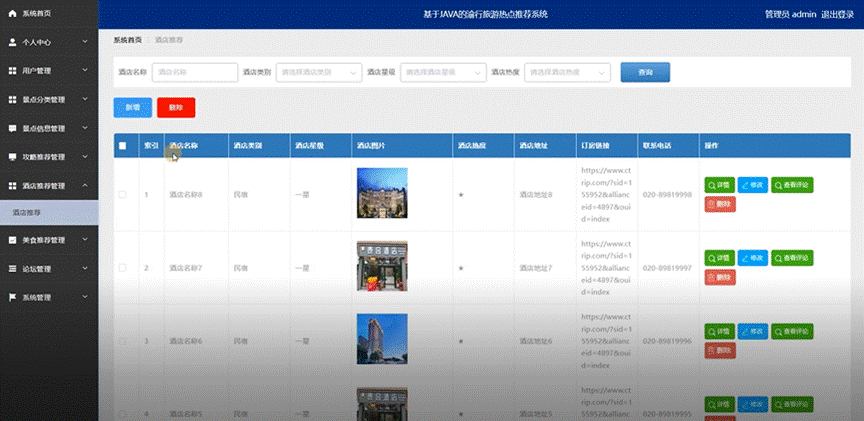Click red 删除 in 酒店名称6 row

click(720, 350)
